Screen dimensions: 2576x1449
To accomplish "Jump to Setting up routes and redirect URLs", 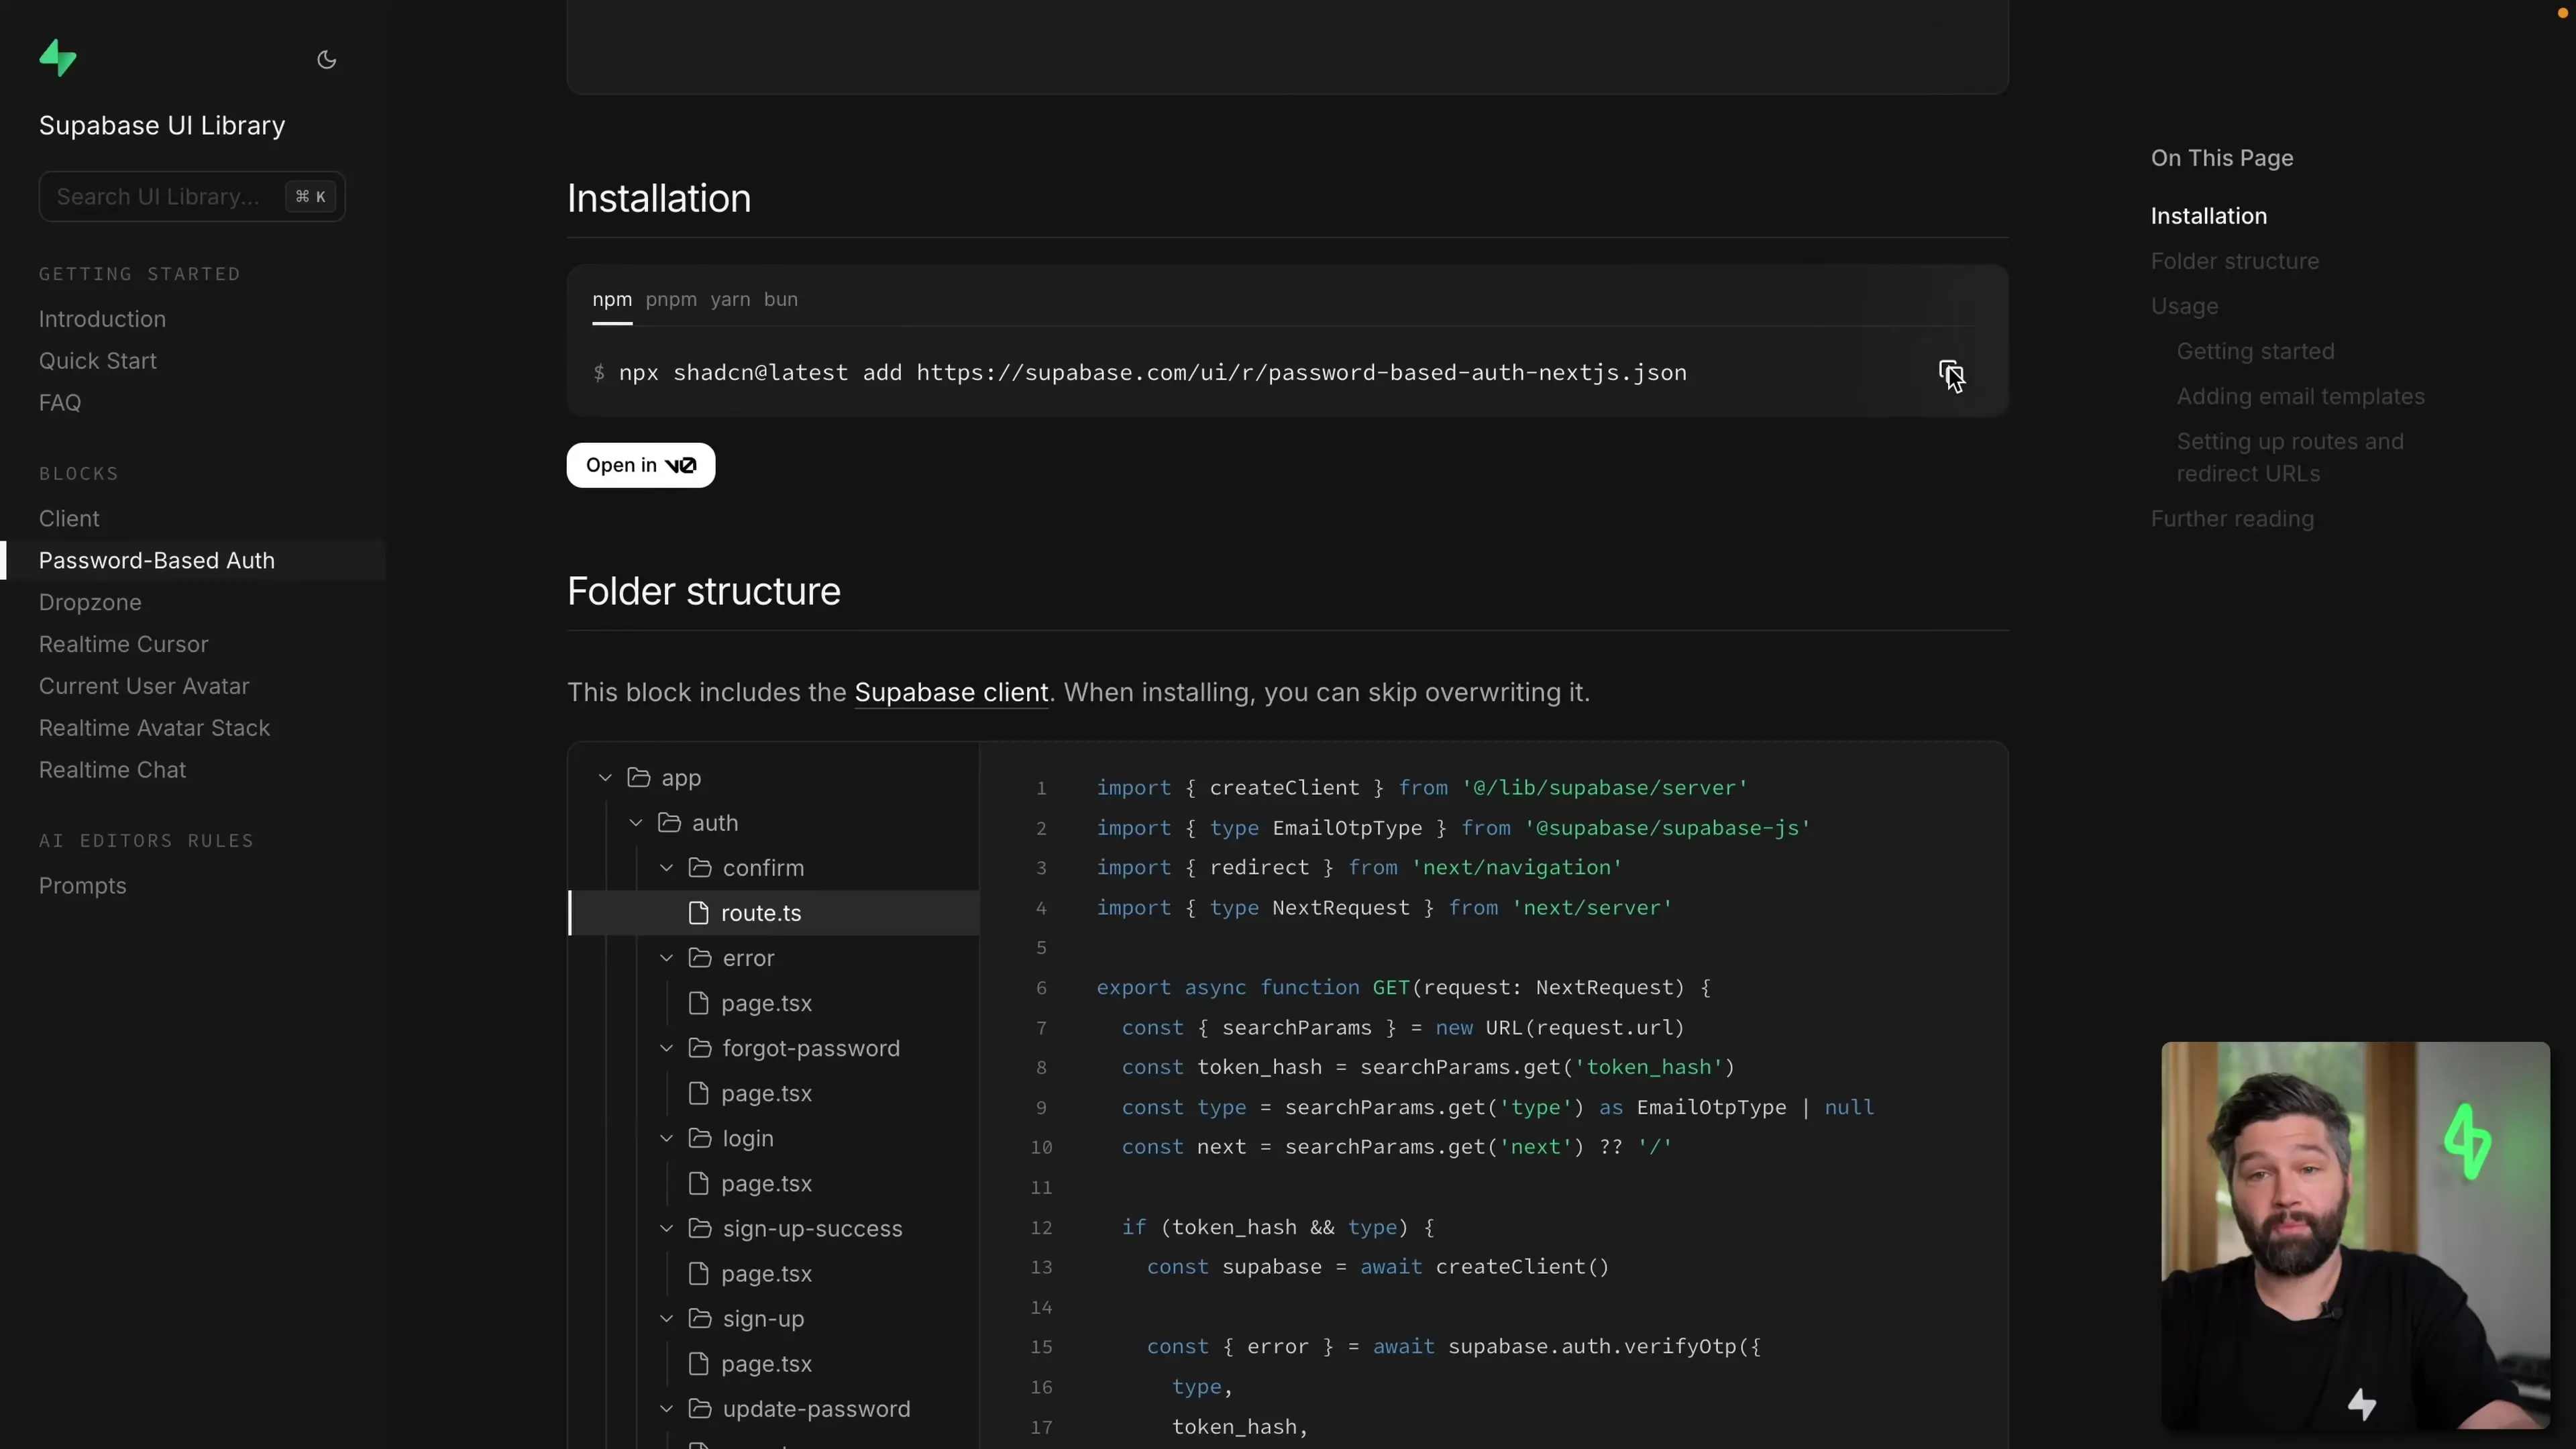I will (x=2290, y=457).
